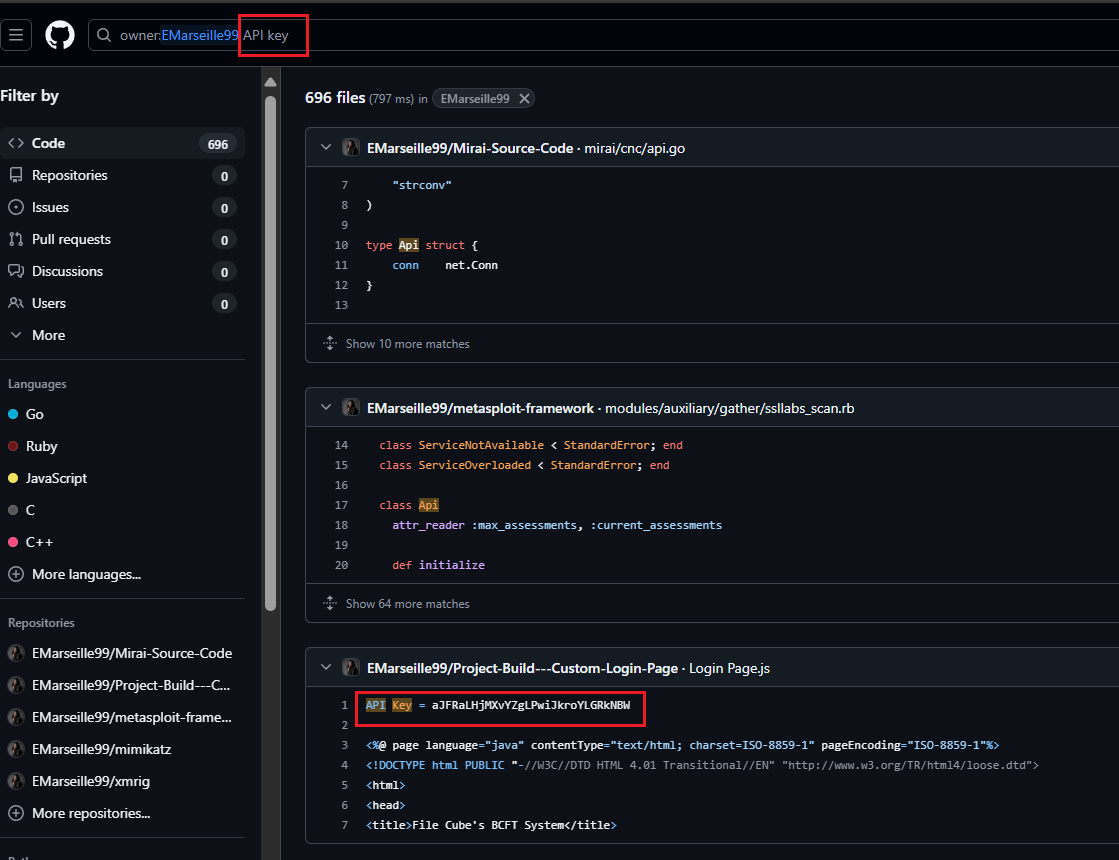Screen dimensions: 1119x860
Task: Filter by EMarseille99/Mirai-Source-Code repository
Action: [x=120, y=653]
